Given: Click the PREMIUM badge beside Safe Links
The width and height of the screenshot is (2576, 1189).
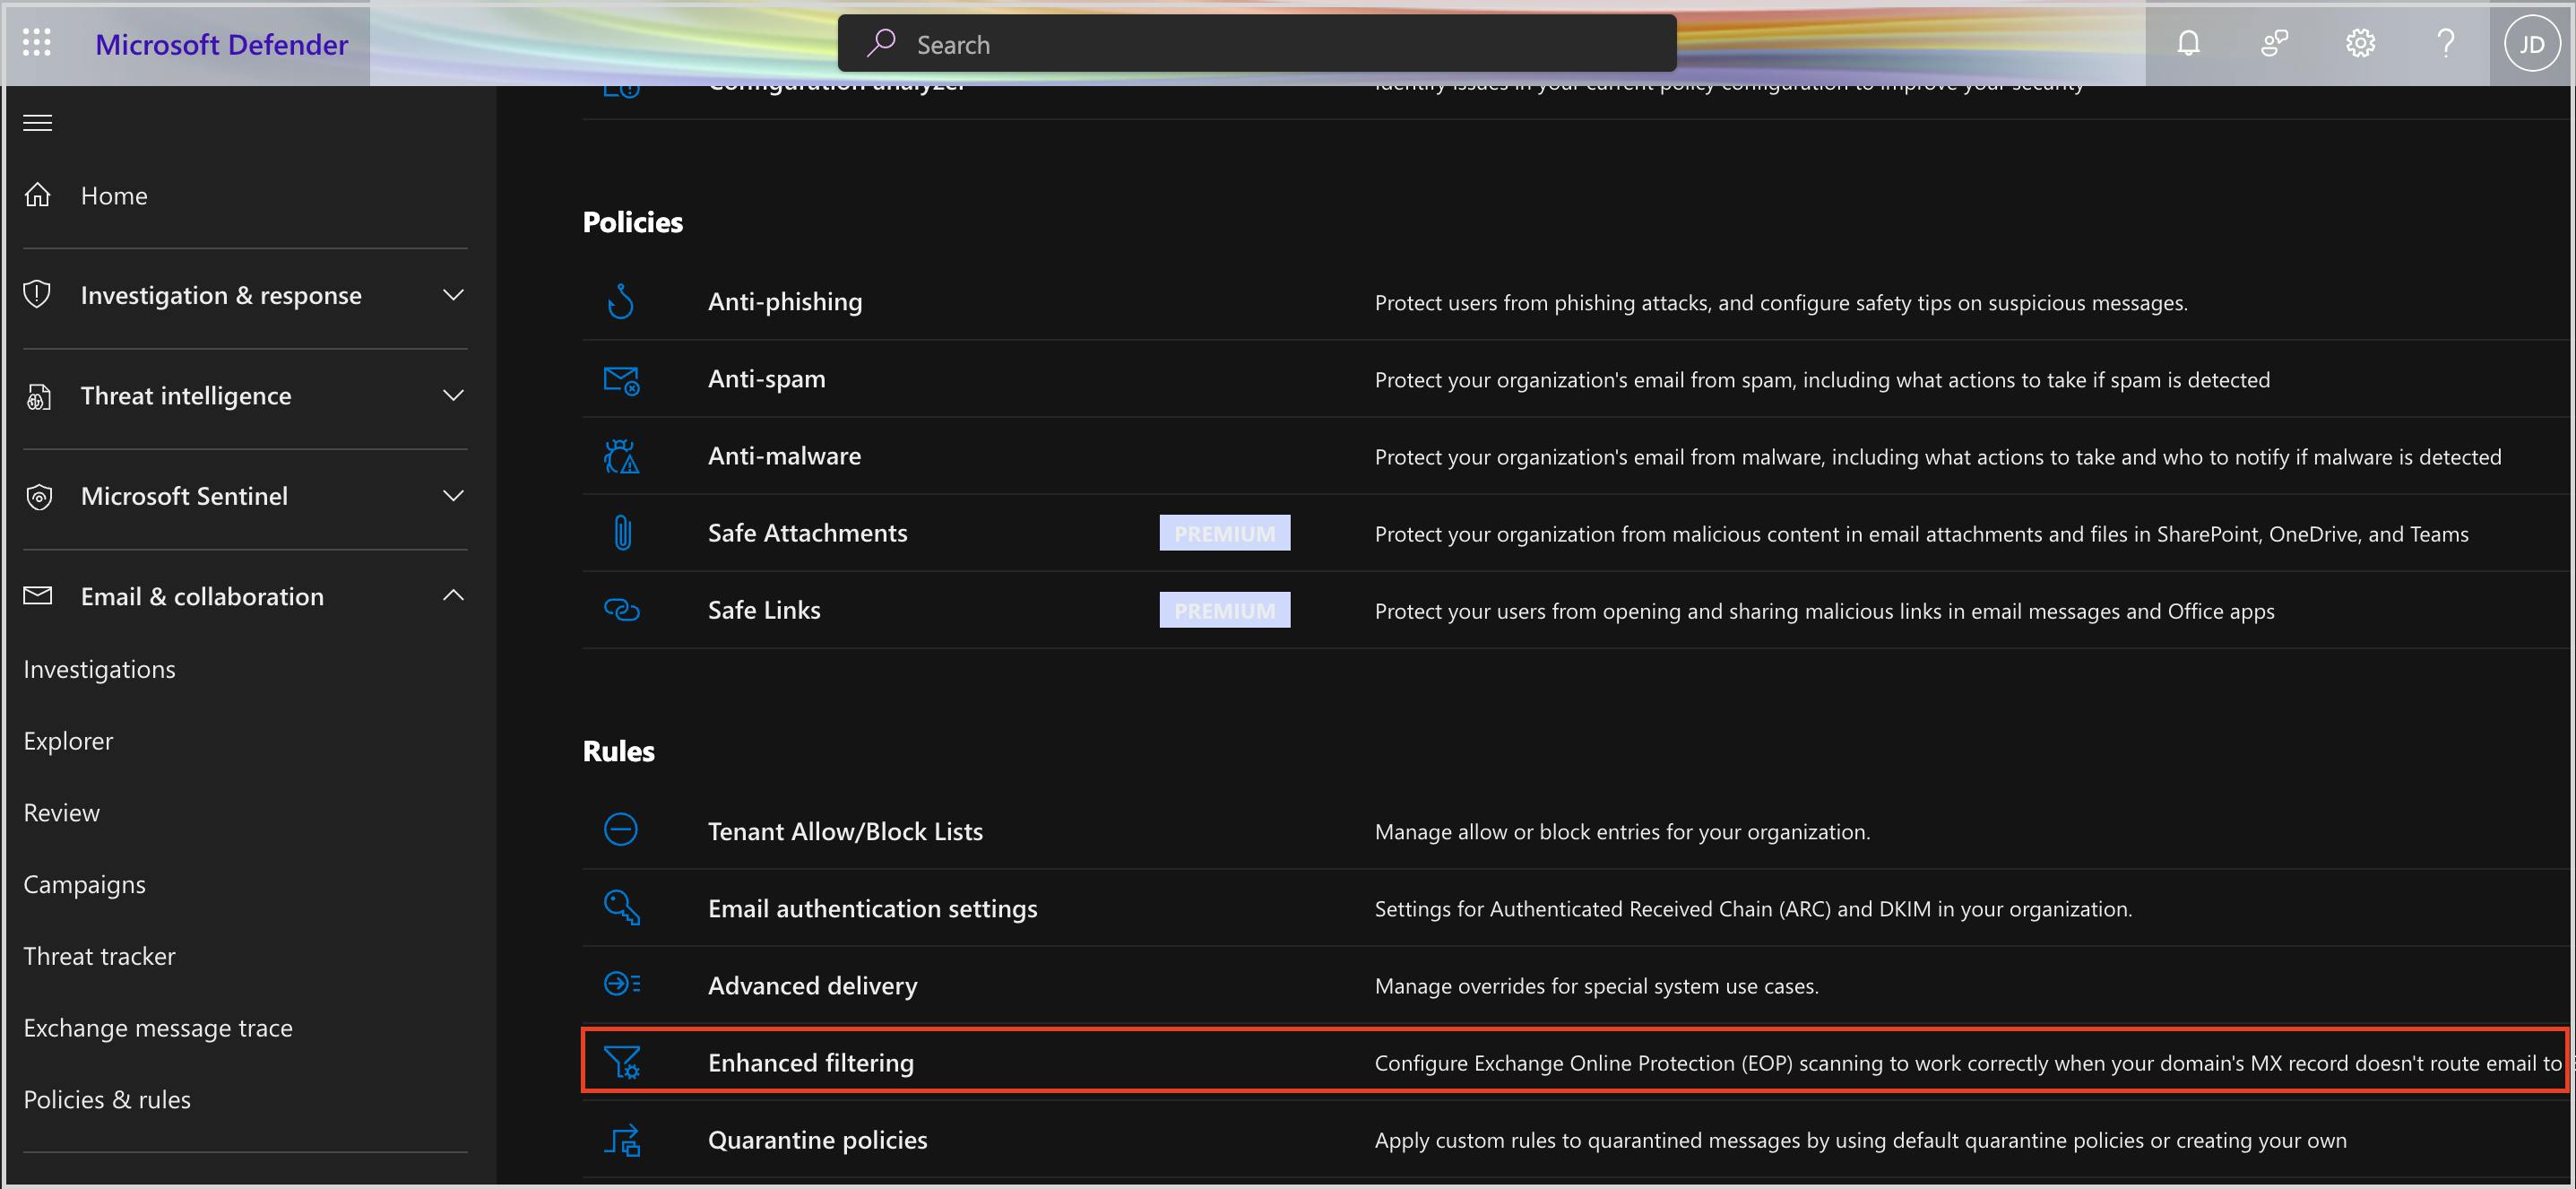Looking at the screenshot, I should pyautogui.click(x=1225, y=610).
